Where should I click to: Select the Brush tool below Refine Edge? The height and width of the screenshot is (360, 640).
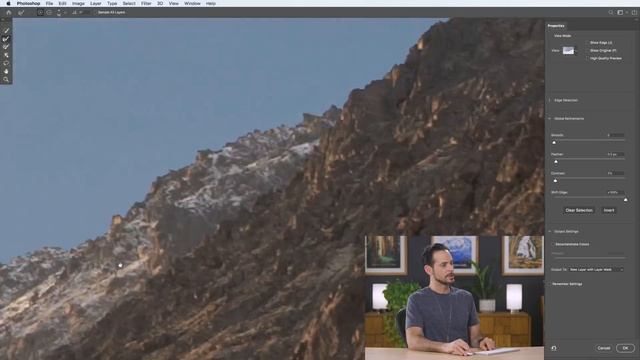tap(6, 47)
